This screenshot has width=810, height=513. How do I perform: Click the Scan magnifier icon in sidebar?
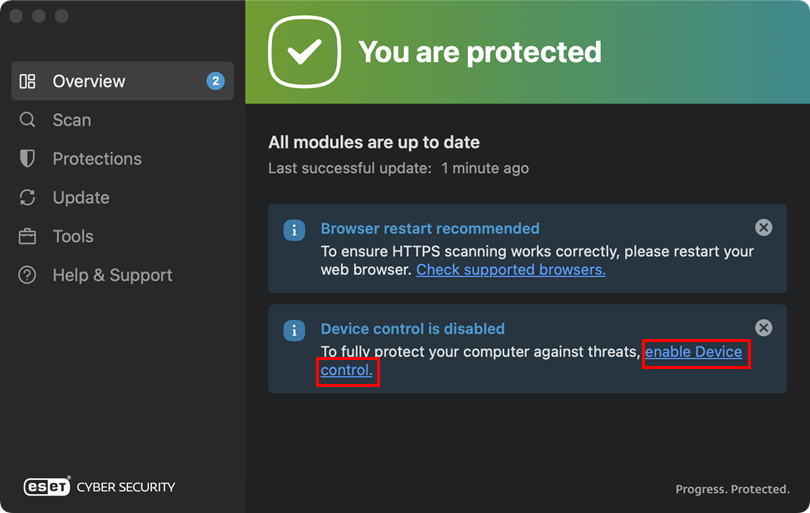(27, 120)
